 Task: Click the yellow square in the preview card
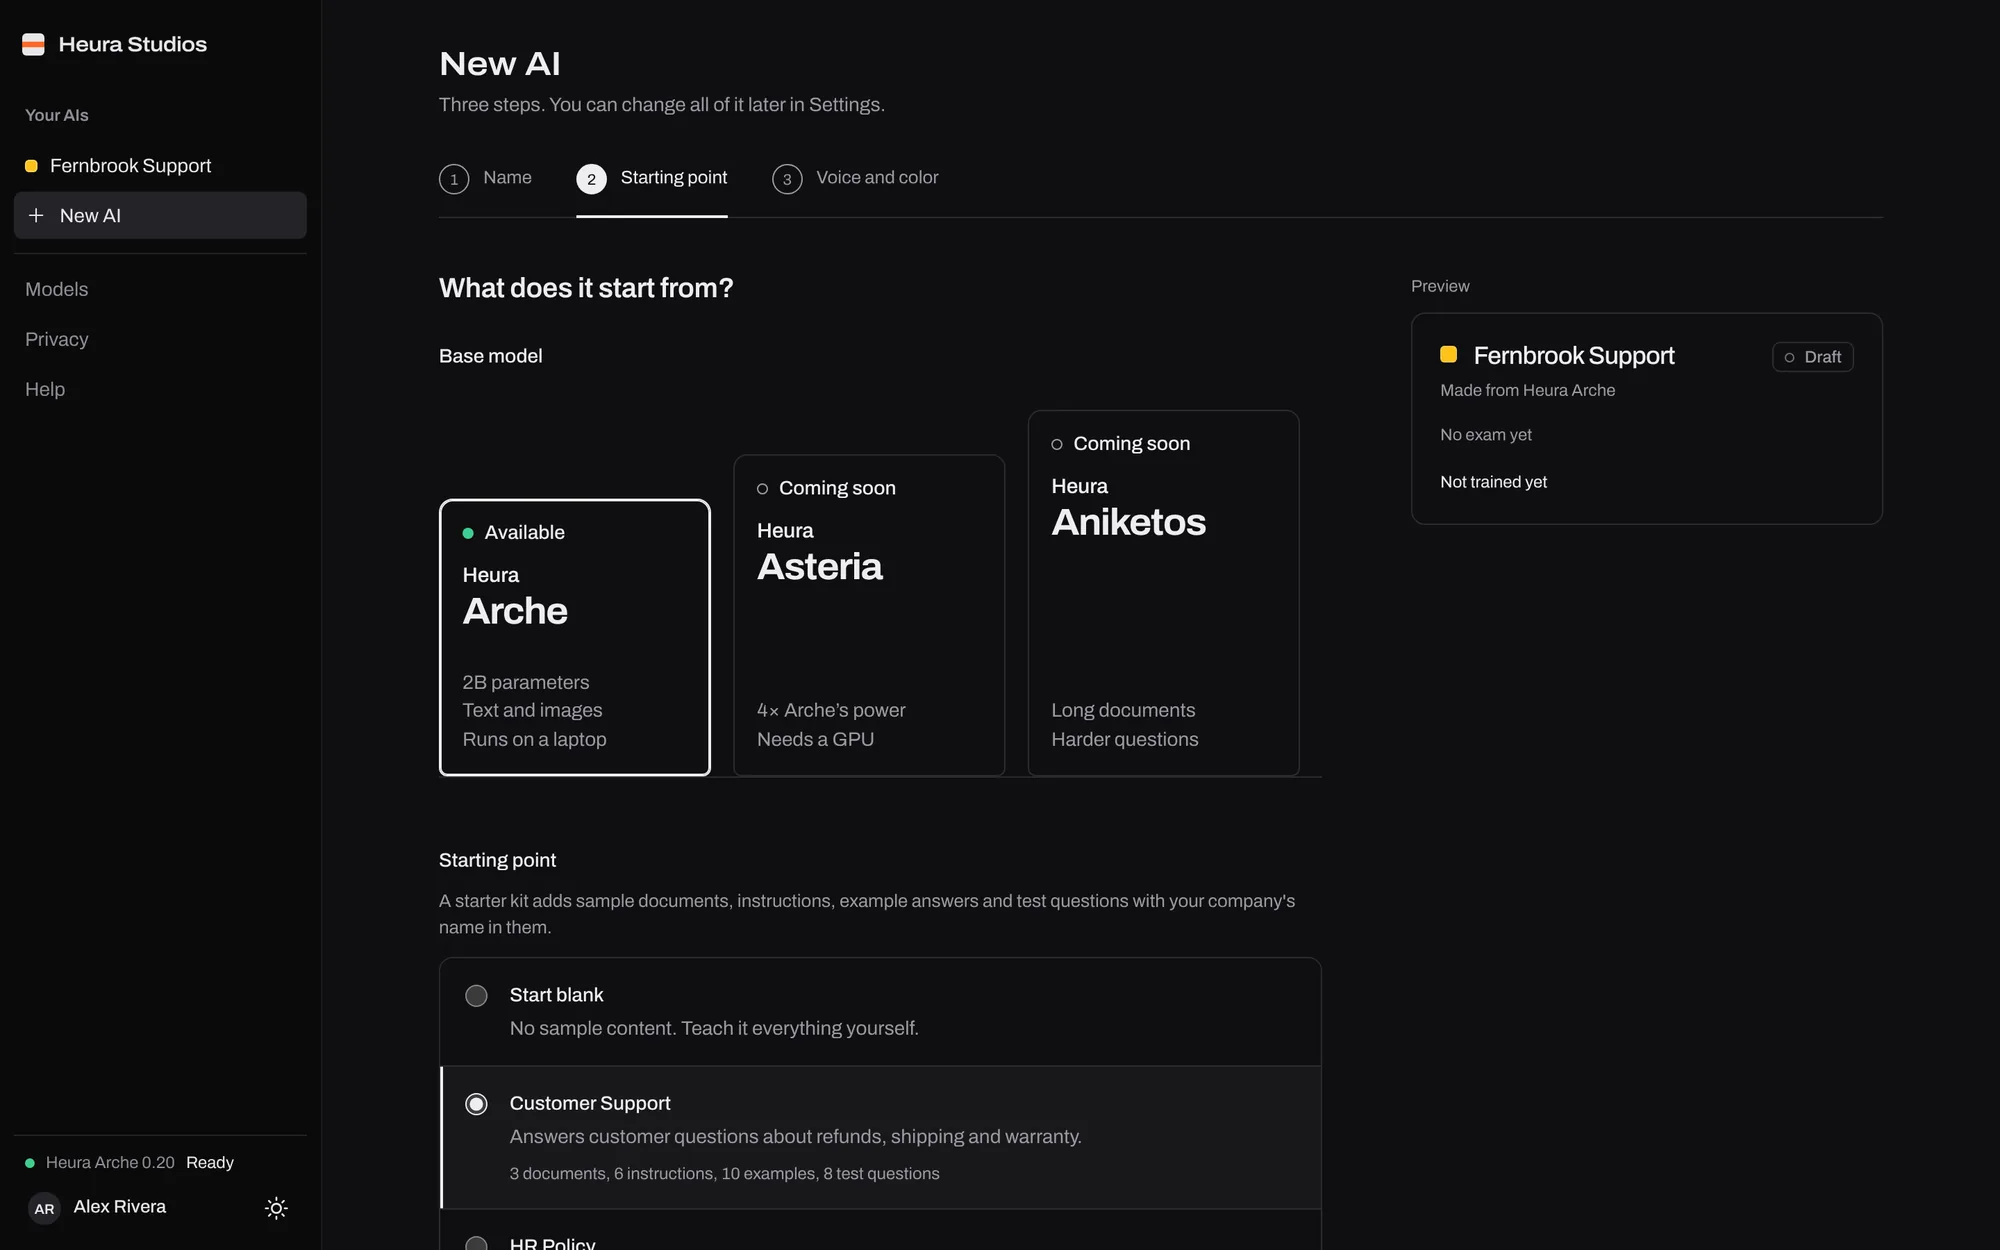1448,354
